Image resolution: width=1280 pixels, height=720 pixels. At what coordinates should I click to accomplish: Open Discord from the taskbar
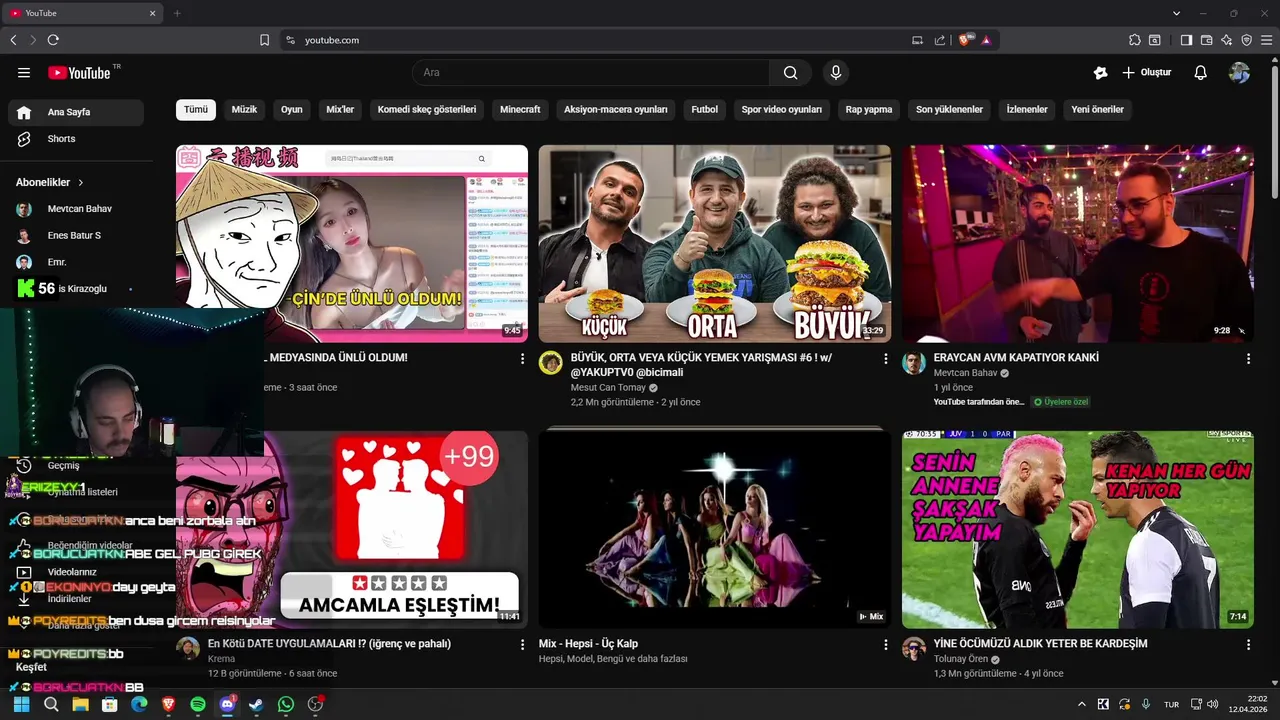click(227, 704)
